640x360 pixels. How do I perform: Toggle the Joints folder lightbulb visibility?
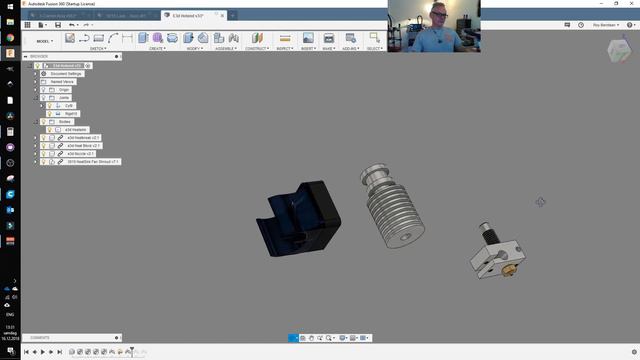click(44, 98)
